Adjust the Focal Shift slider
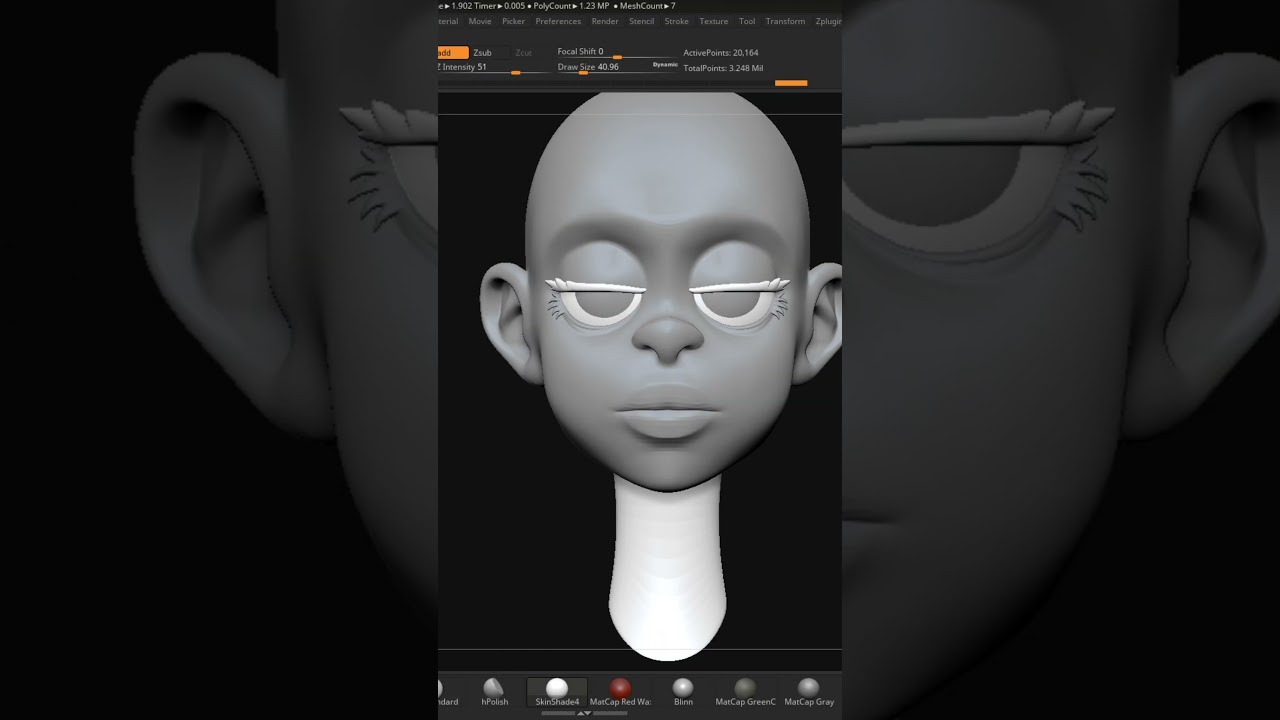The height and width of the screenshot is (720, 1280). click(x=615, y=53)
